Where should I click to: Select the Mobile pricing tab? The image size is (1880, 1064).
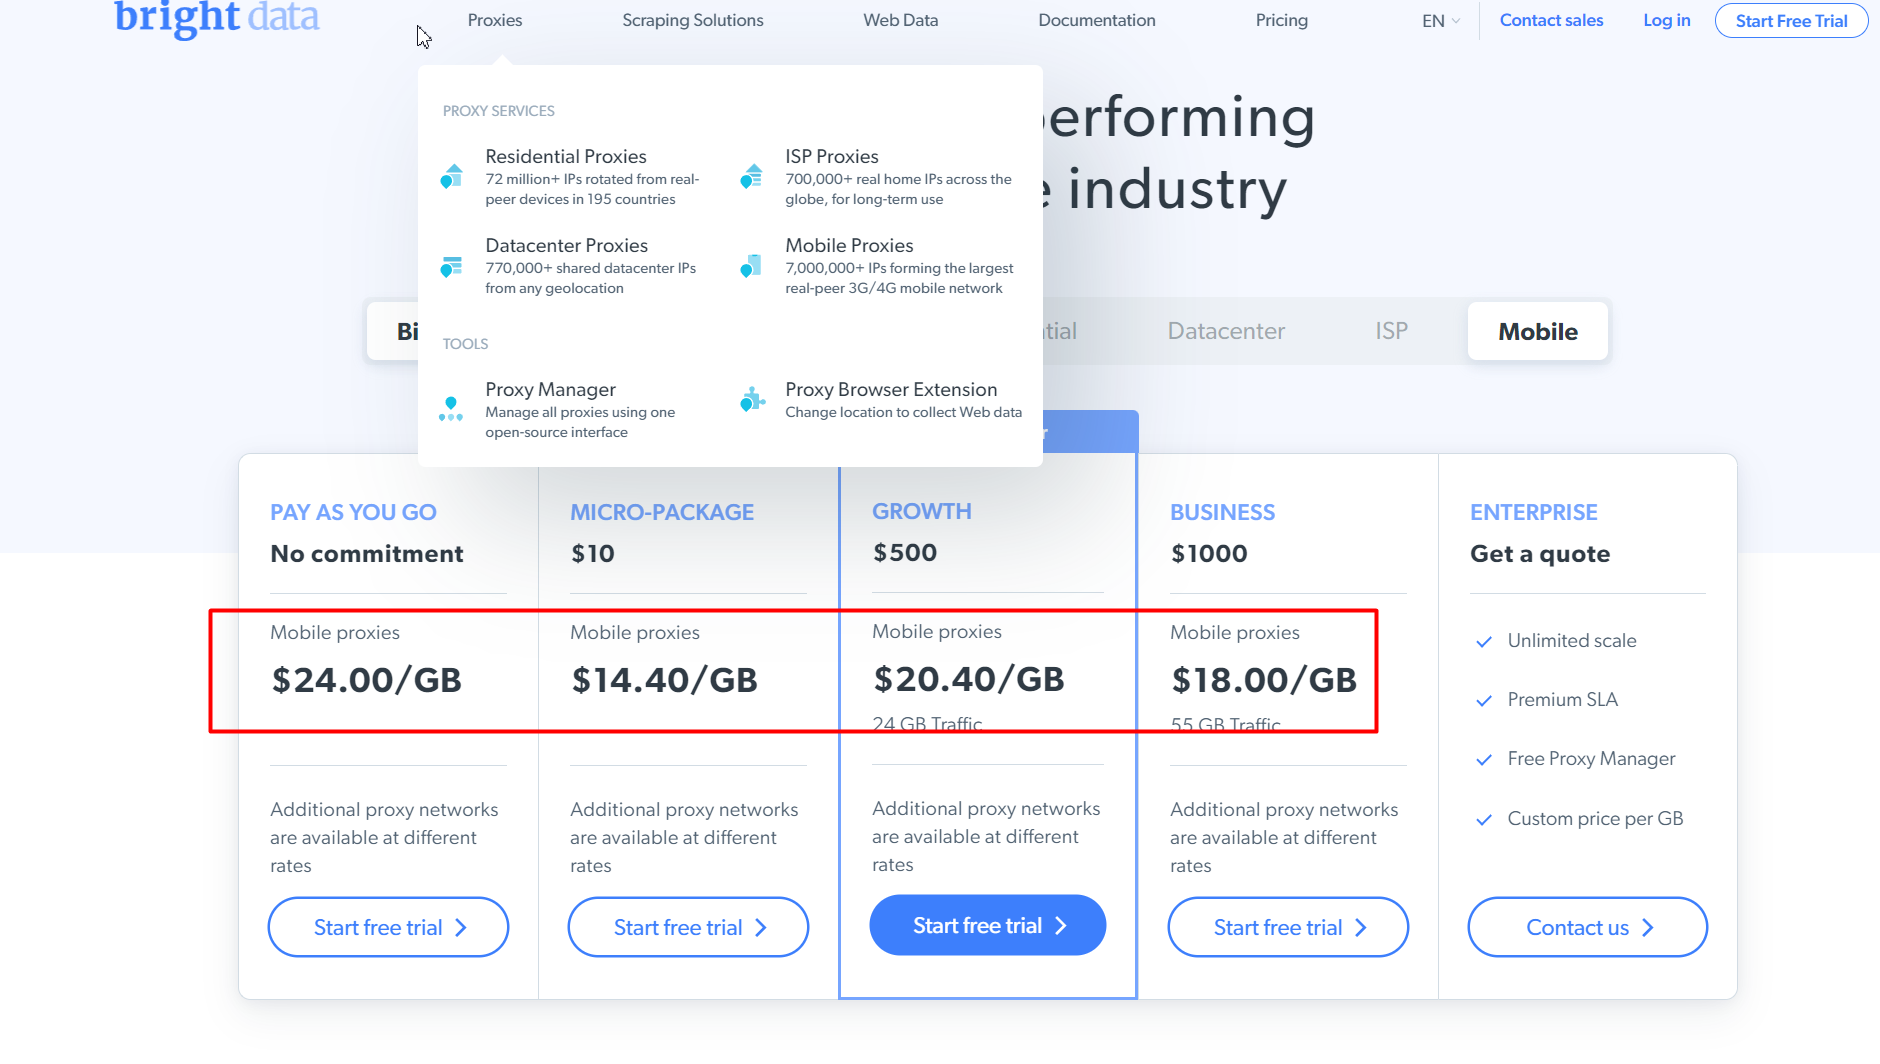tap(1538, 331)
